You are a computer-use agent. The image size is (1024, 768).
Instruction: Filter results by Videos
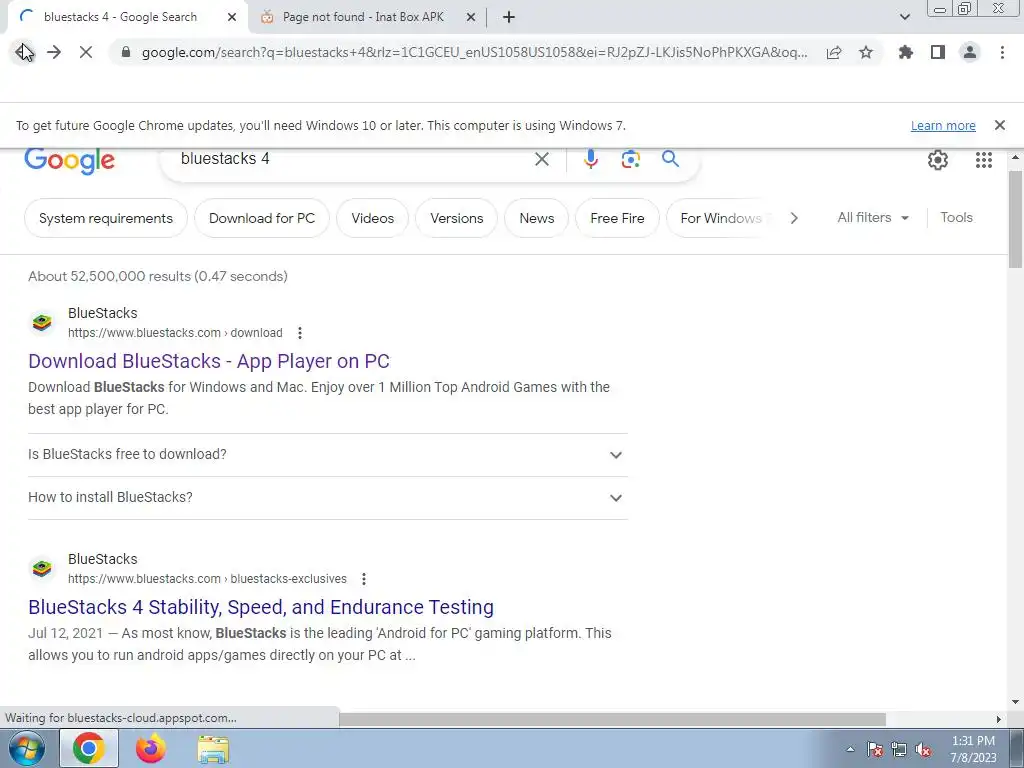click(372, 218)
